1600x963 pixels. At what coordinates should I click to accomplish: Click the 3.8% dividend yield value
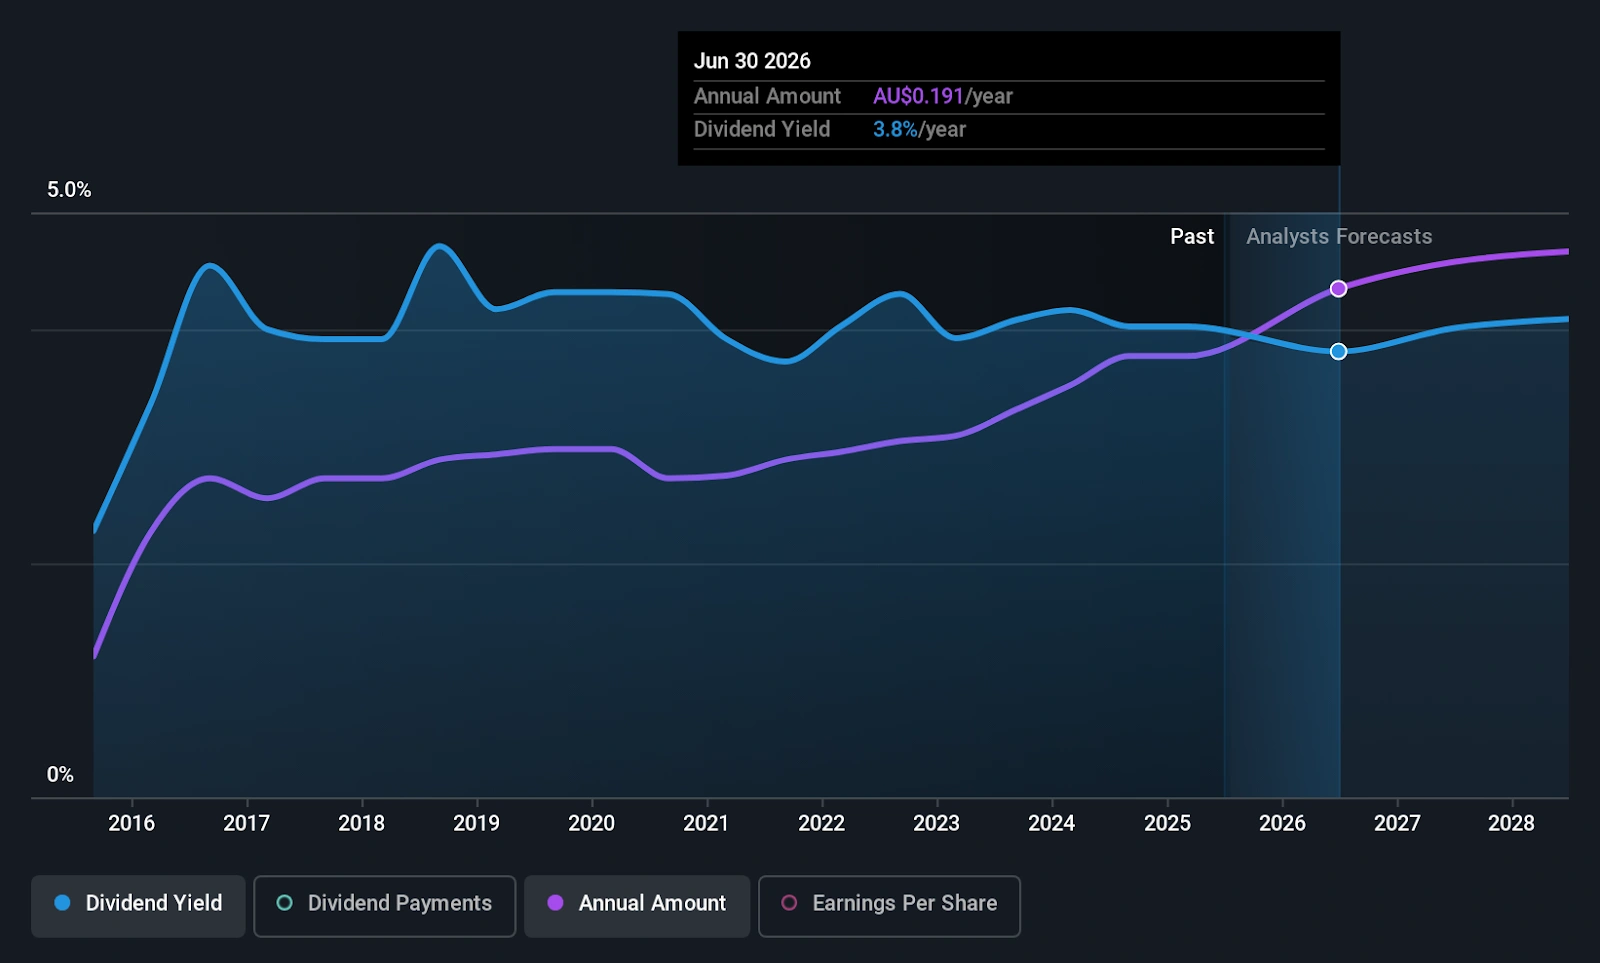tap(894, 129)
